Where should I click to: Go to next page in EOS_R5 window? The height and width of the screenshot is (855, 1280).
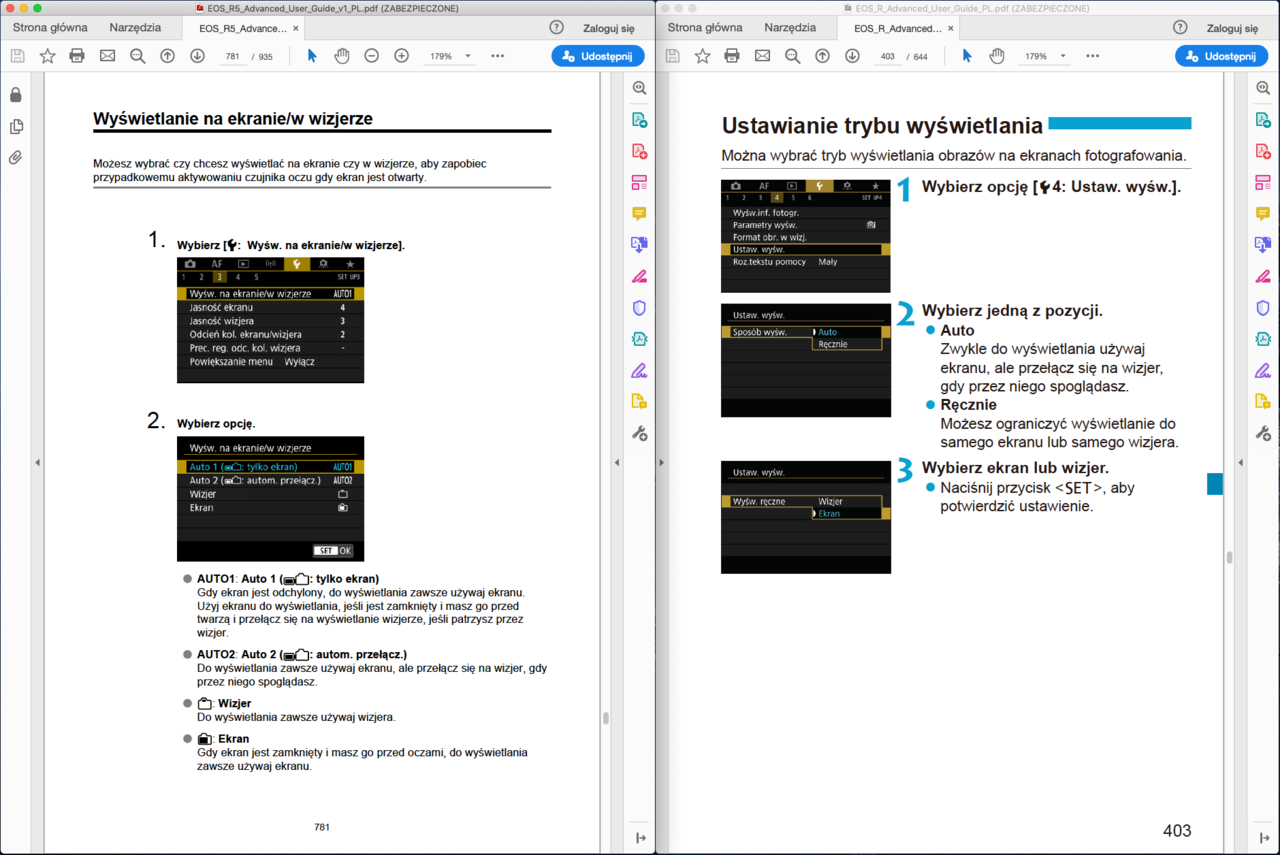(197, 56)
